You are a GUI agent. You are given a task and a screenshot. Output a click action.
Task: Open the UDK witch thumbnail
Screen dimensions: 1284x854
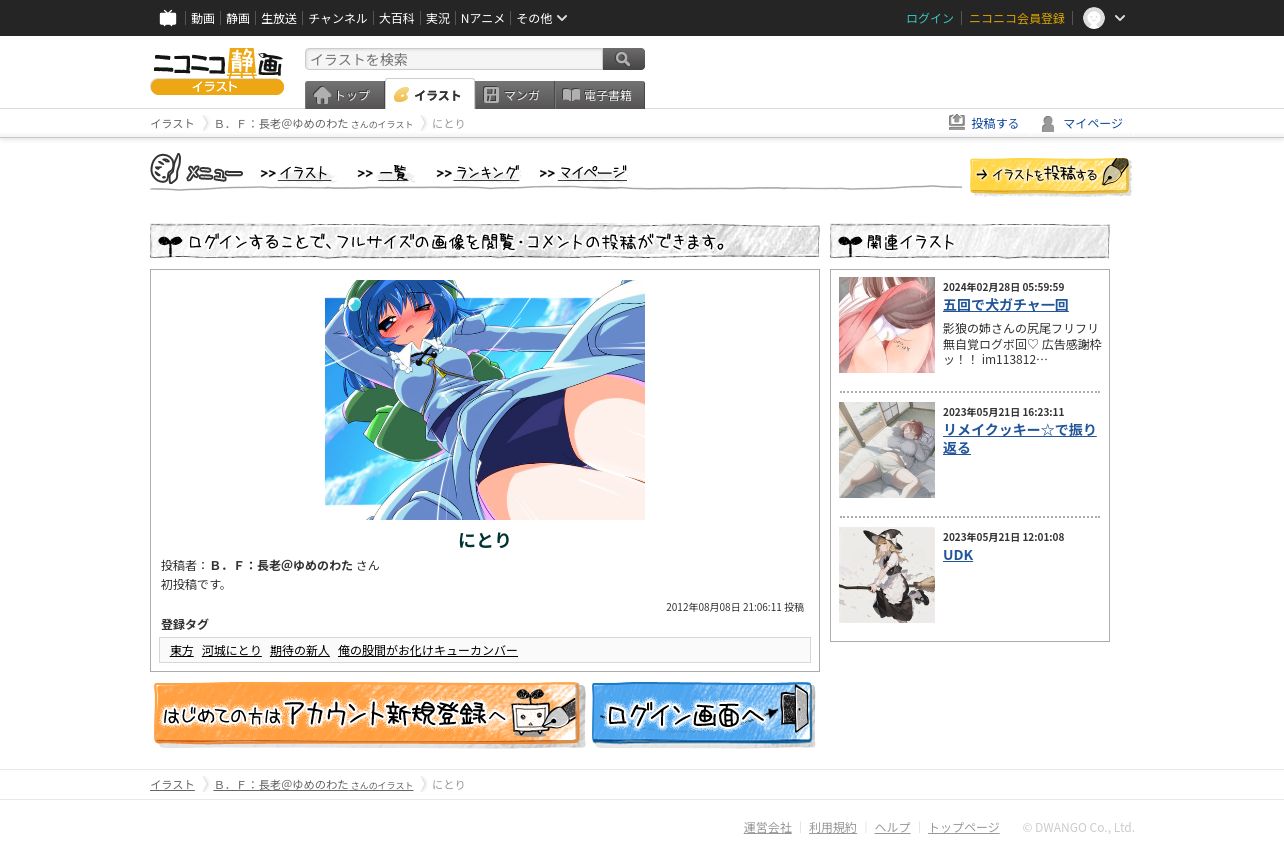tap(887, 575)
